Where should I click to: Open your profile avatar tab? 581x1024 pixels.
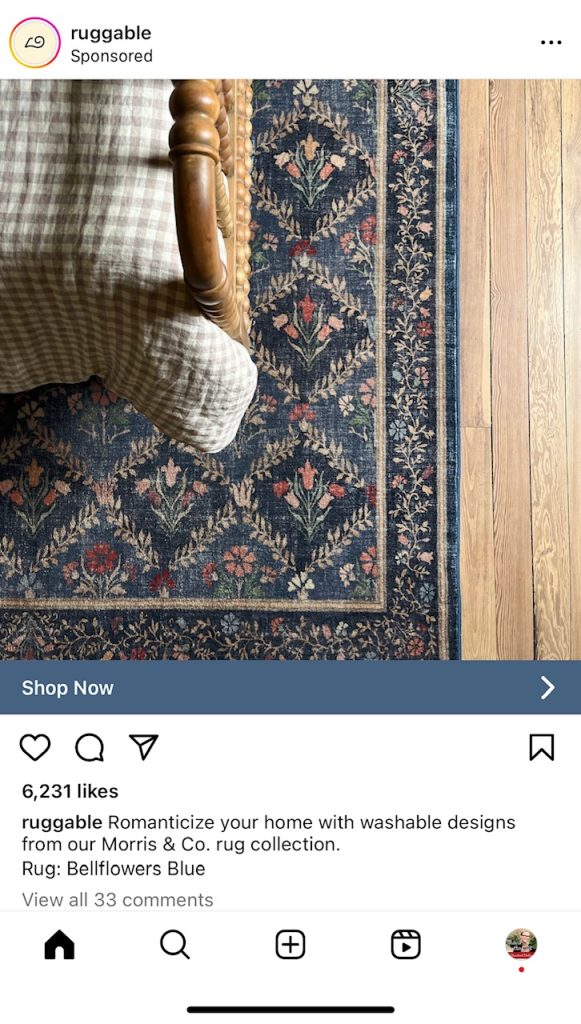pyautogui.click(x=521, y=944)
